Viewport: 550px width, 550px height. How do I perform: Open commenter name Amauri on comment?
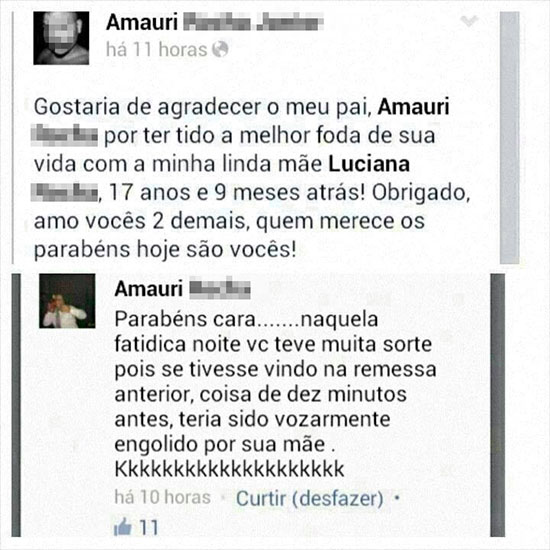click(148, 289)
